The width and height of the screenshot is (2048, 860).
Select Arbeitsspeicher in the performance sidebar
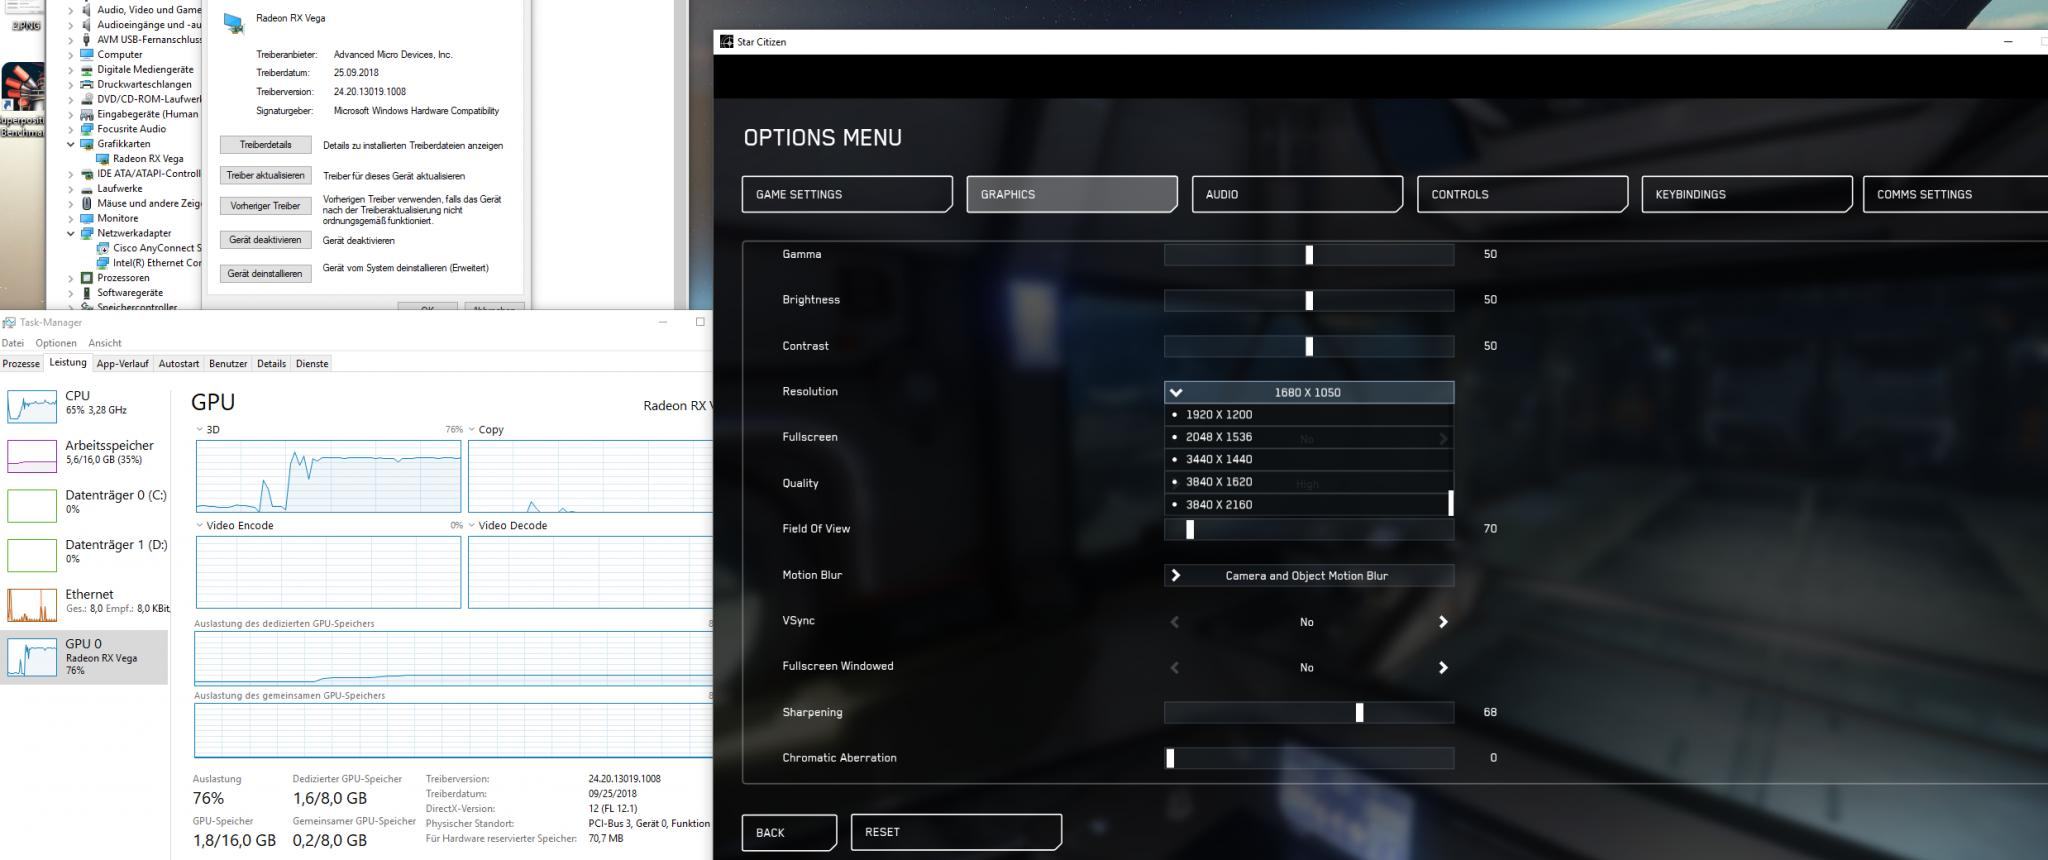point(85,454)
